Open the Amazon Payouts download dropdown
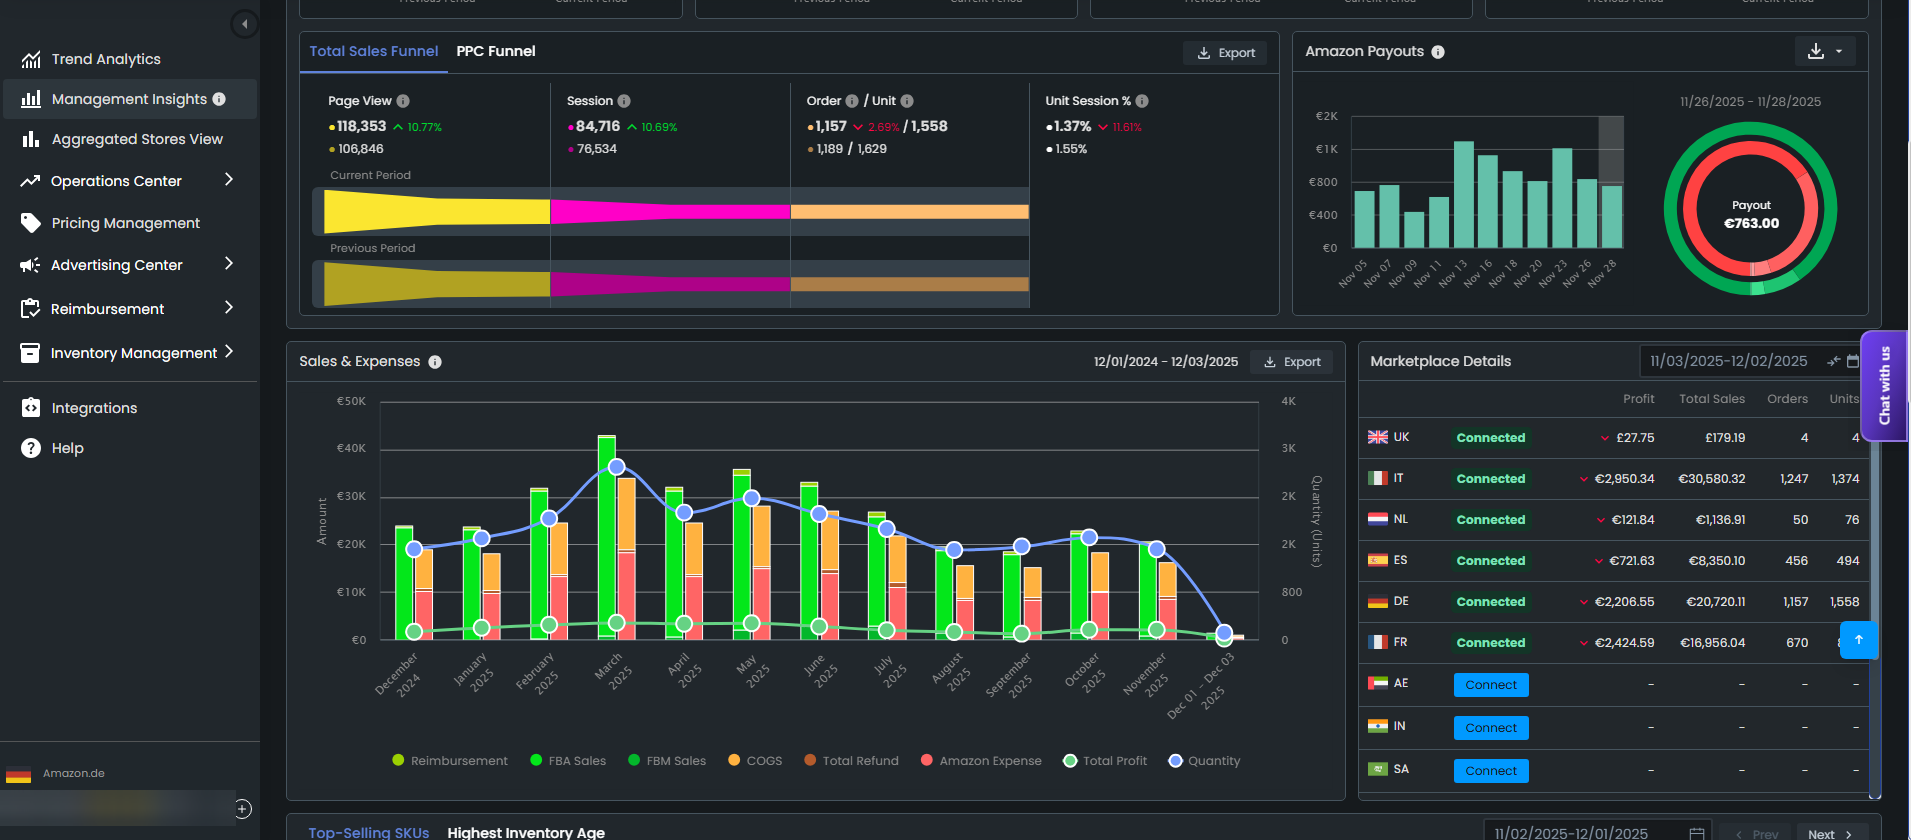 pos(1825,51)
